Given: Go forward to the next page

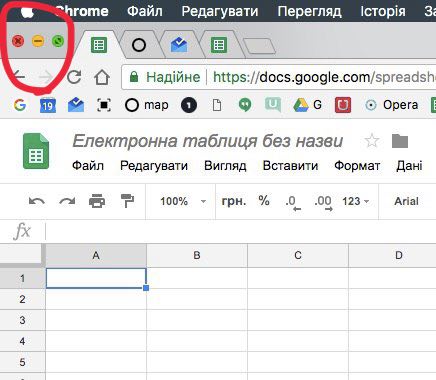Looking at the screenshot, I should click(46, 77).
